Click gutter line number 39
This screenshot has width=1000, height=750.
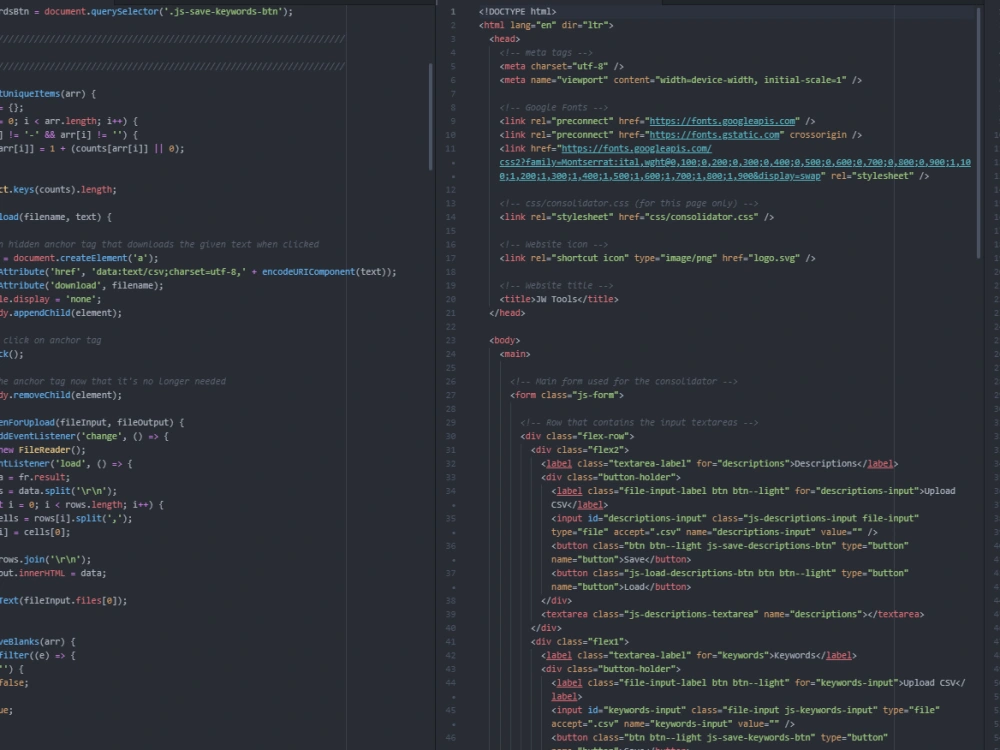450,614
